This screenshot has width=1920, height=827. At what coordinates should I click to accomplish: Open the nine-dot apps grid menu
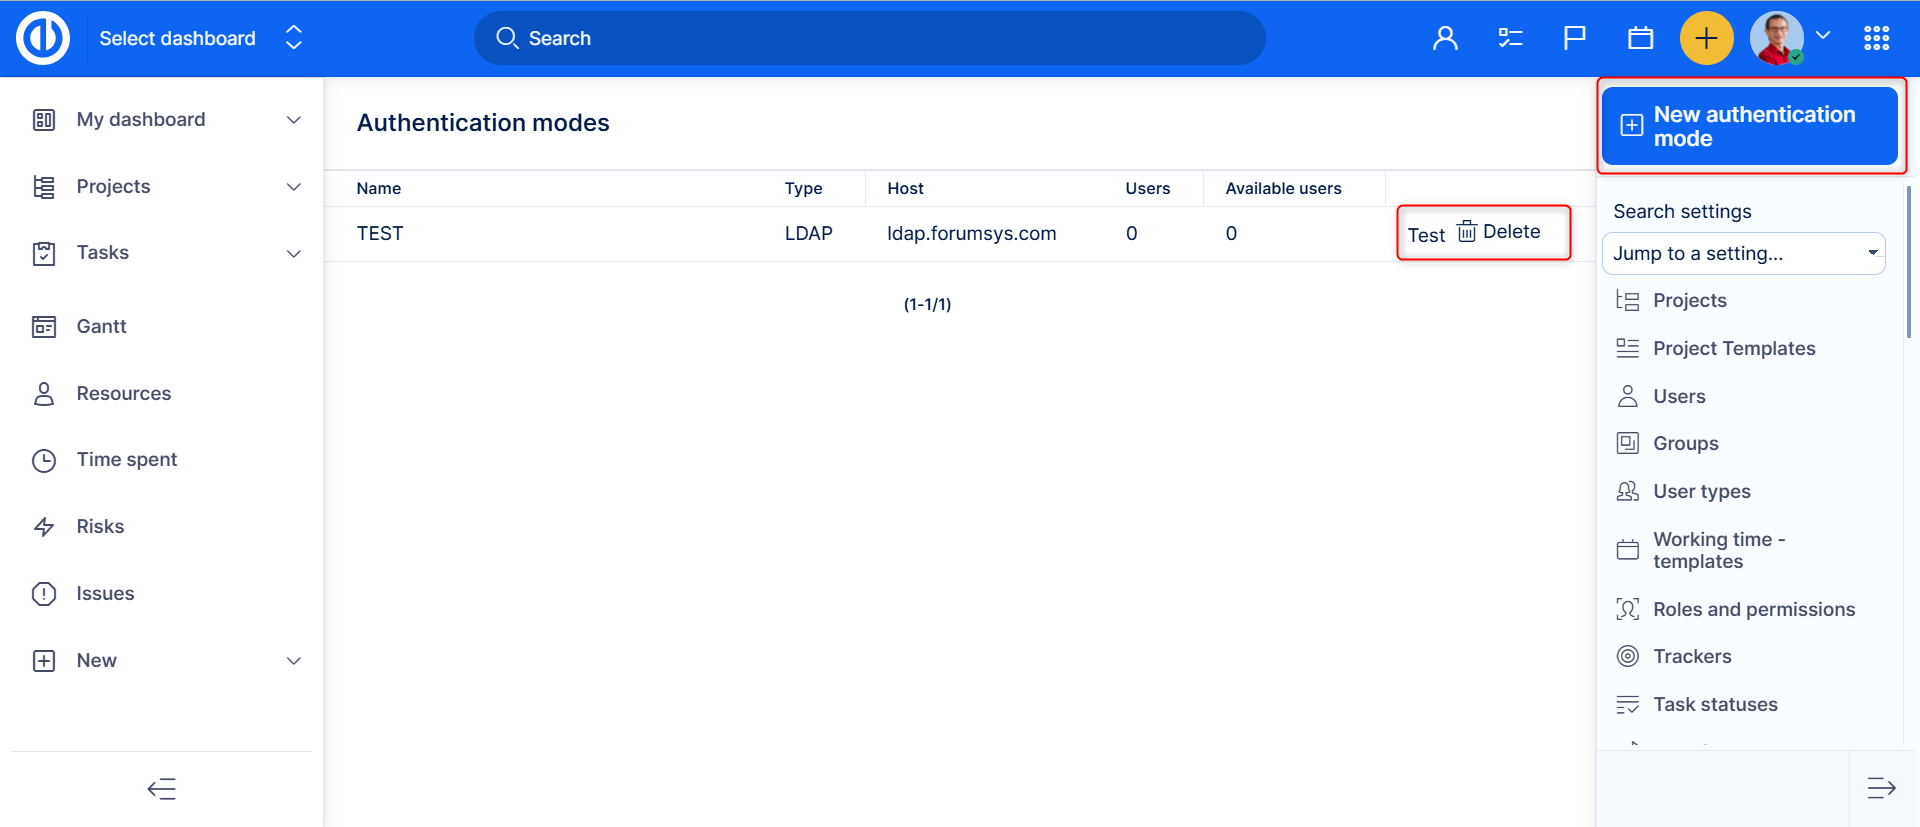coord(1876,39)
